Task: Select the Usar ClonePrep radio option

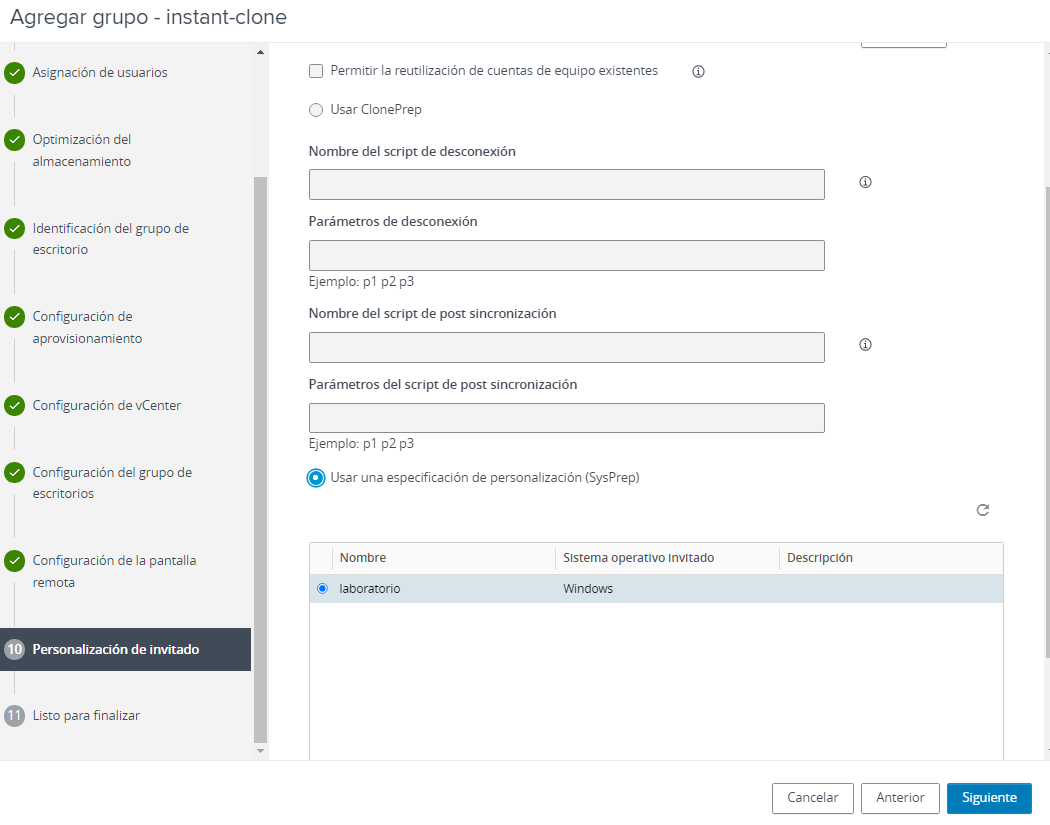Action: point(316,110)
